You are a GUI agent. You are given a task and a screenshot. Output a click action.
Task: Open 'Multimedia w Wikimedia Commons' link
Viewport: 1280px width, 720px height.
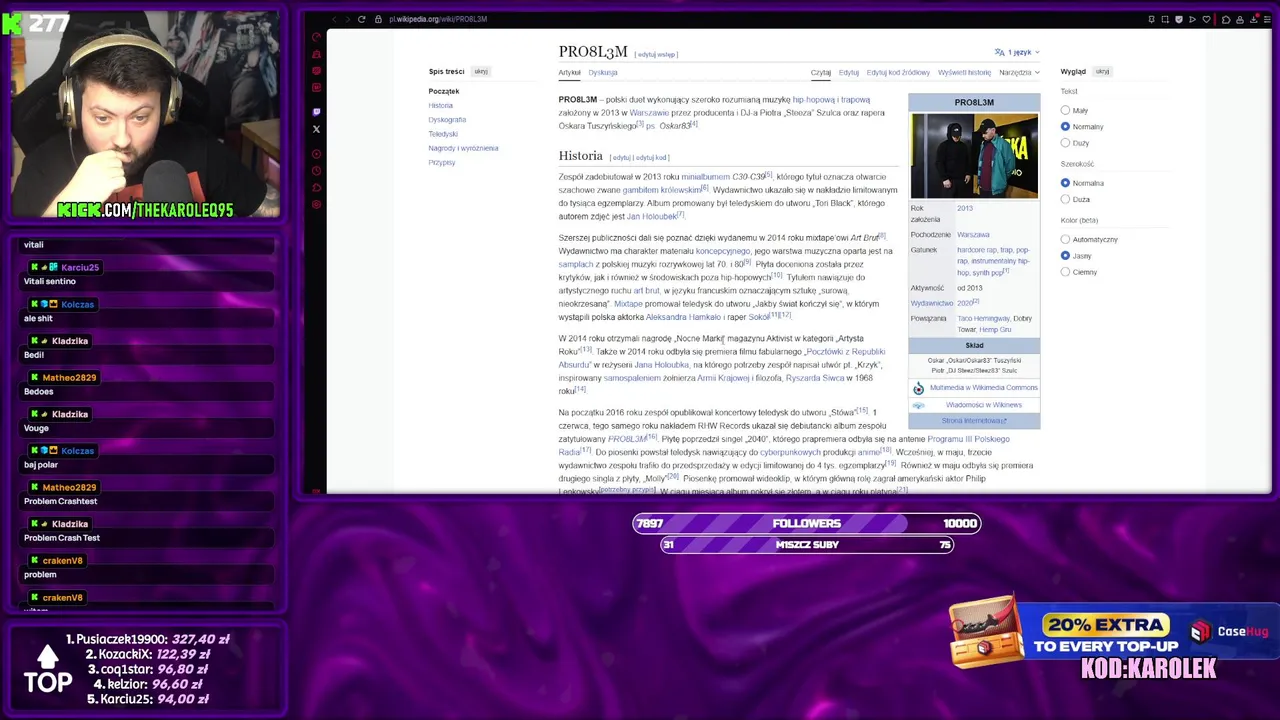pyautogui.click(x=984, y=388)
